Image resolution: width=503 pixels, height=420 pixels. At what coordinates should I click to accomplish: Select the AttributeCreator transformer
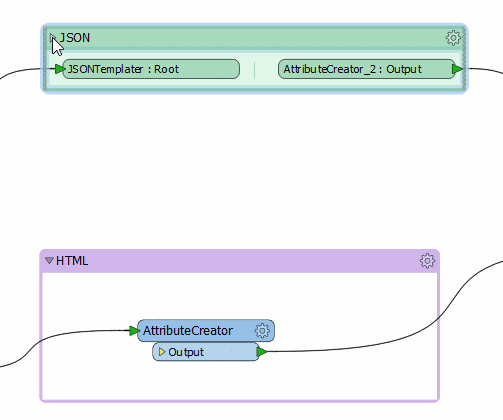[x=206, y=331]
